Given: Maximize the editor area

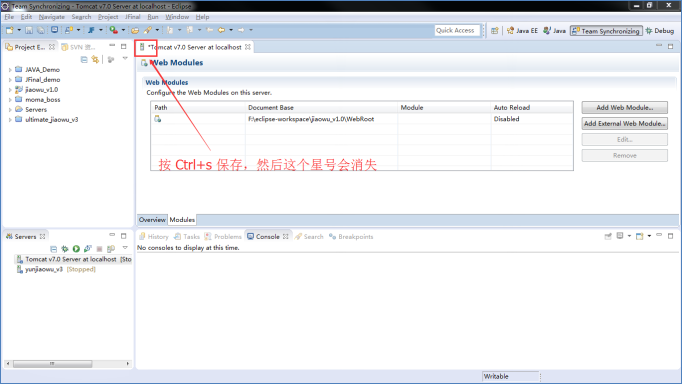Looking at the screenshot, I should point(670,46).
